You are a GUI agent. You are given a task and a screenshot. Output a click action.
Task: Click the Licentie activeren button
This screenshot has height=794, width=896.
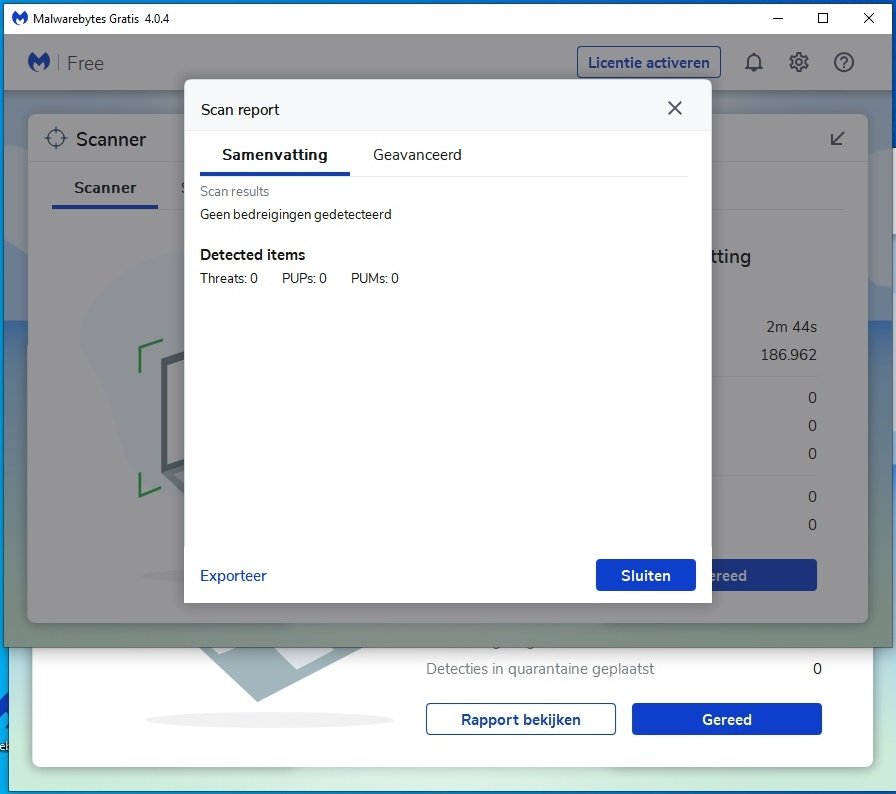(x=649, y=62)
